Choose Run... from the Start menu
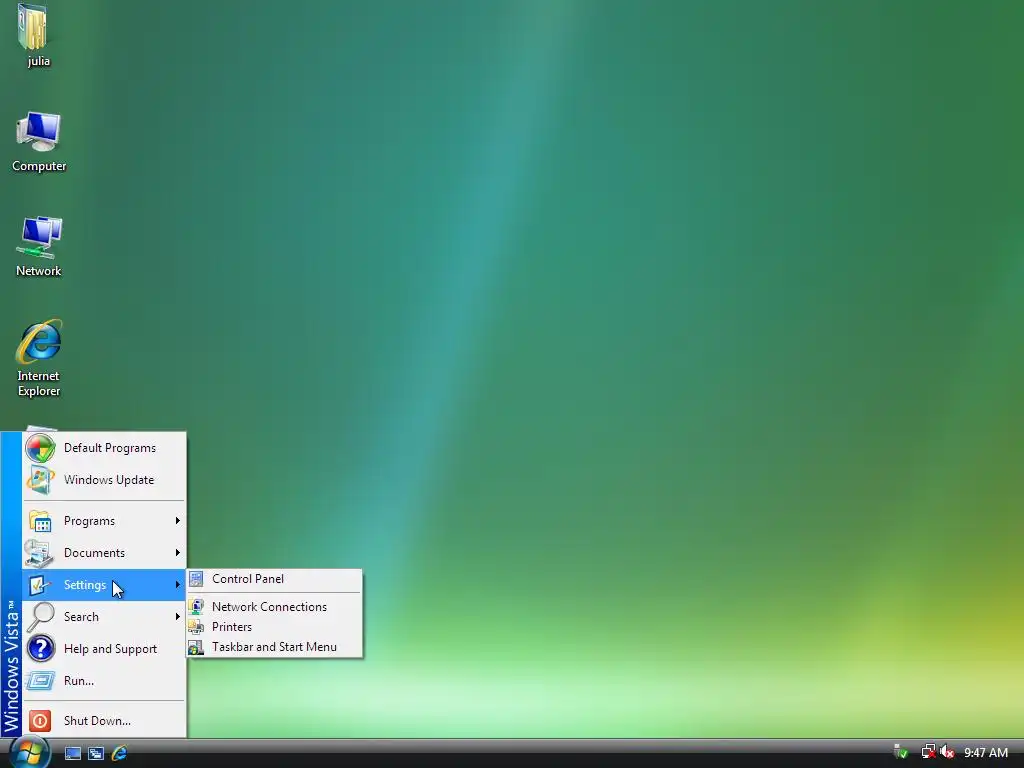 coord(104,680)
